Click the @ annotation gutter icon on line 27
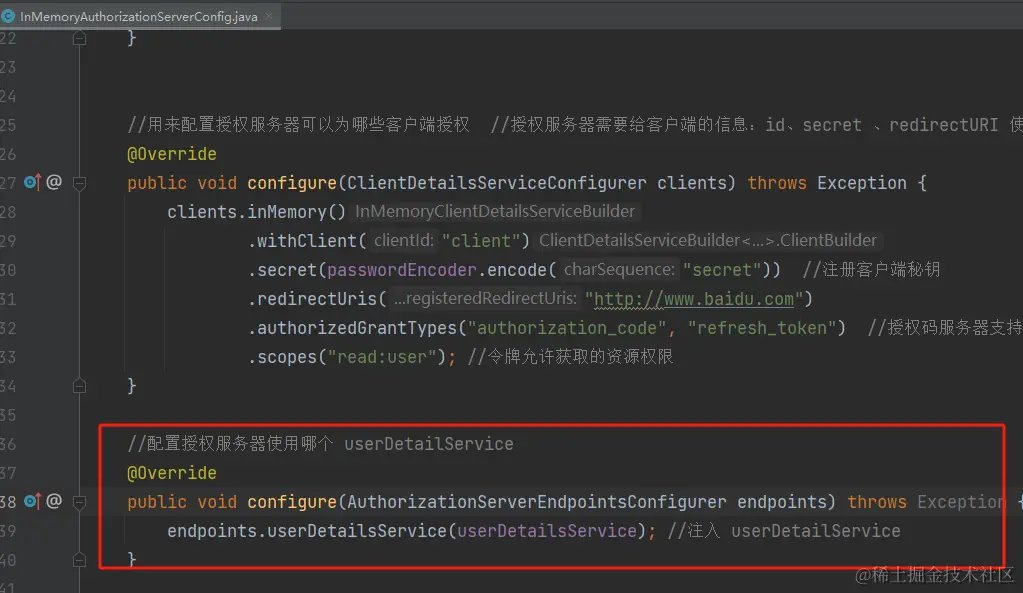The height and width of the screenshot is (593, 1023). click(x=54, y=182)
